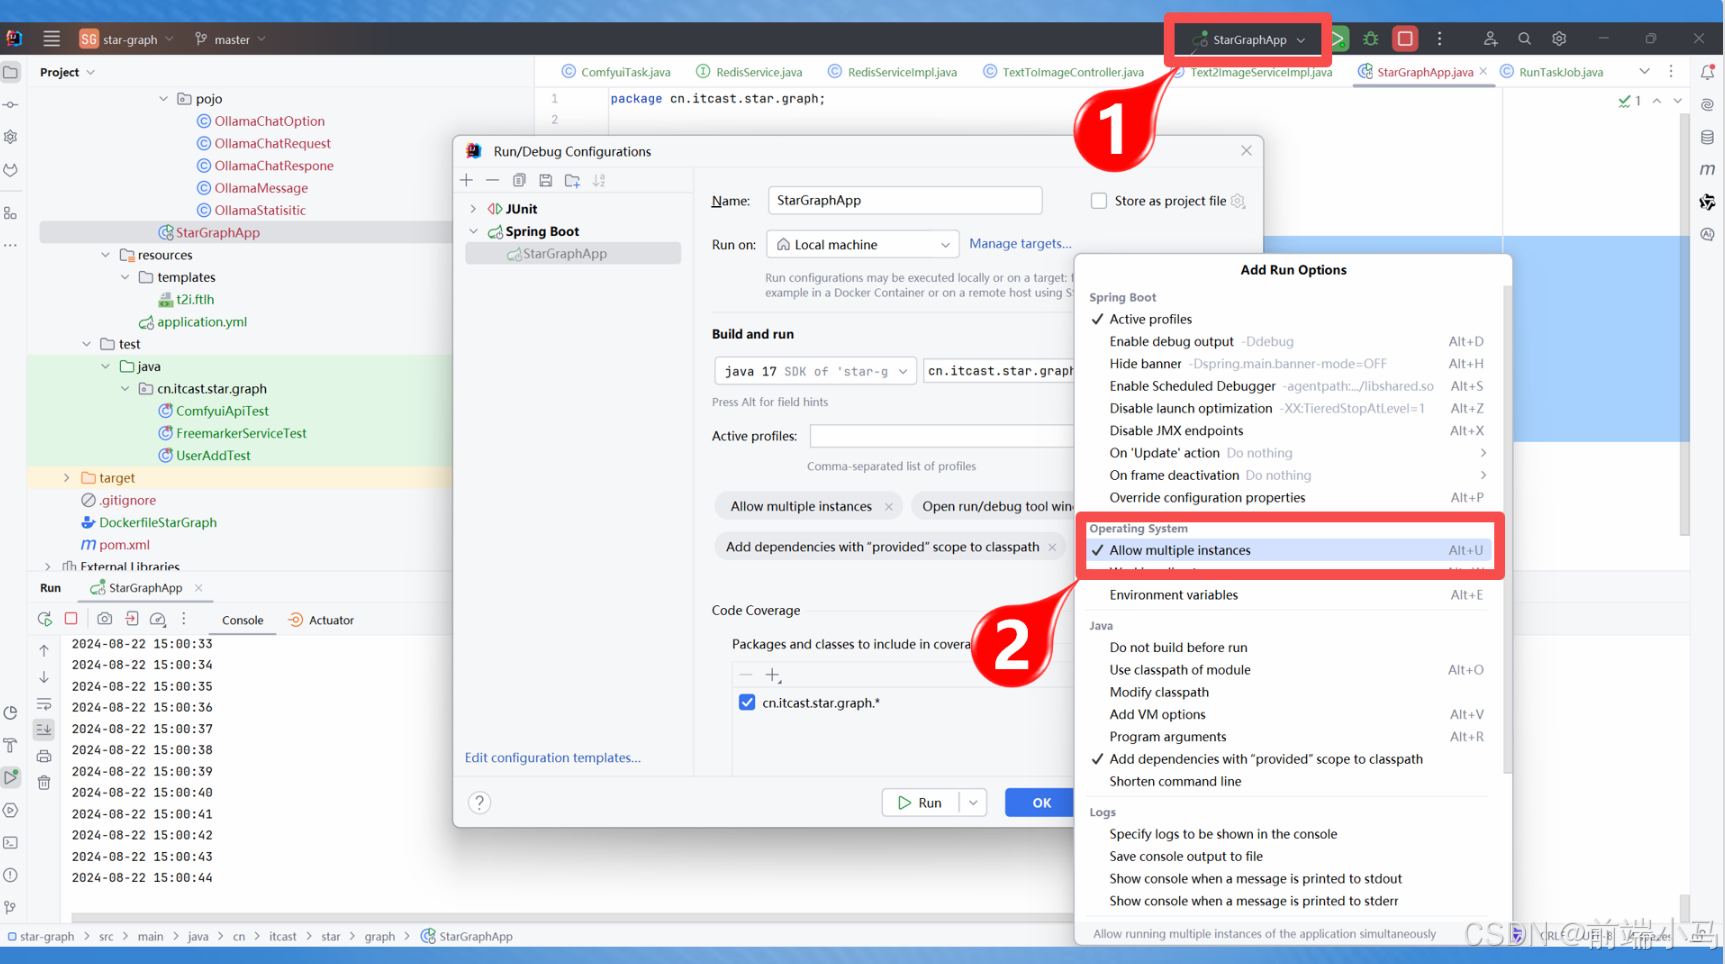
Task: Open Local machine Run on dropdown
Action: tap(862, 244)
